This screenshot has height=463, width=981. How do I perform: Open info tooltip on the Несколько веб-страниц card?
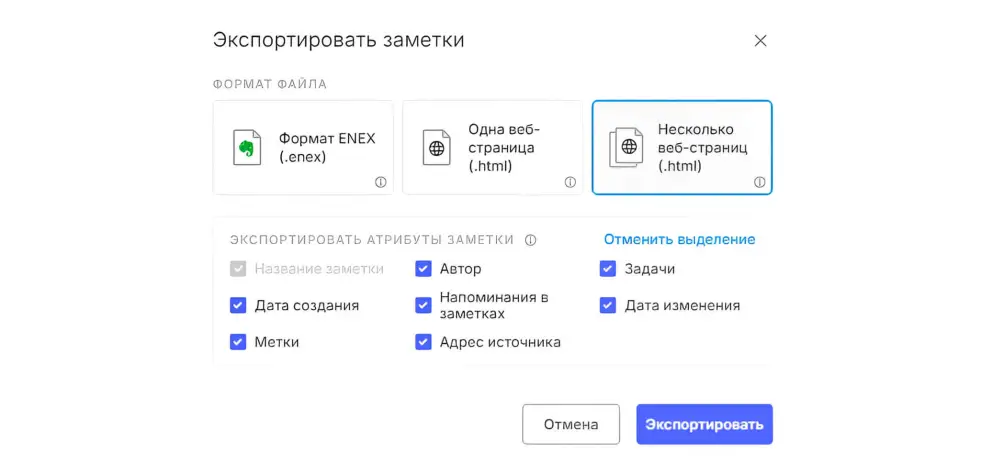click(x=759, y=182)
